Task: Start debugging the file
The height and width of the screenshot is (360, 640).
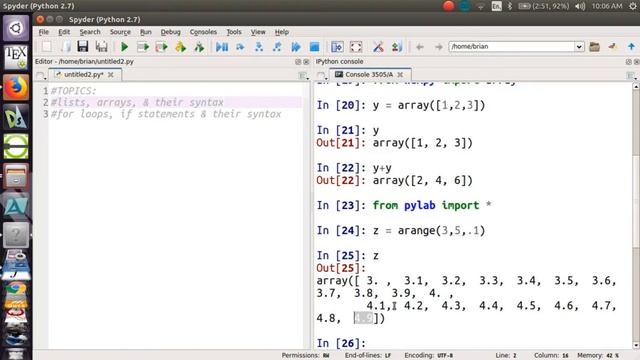Action: tap(222, 47)
